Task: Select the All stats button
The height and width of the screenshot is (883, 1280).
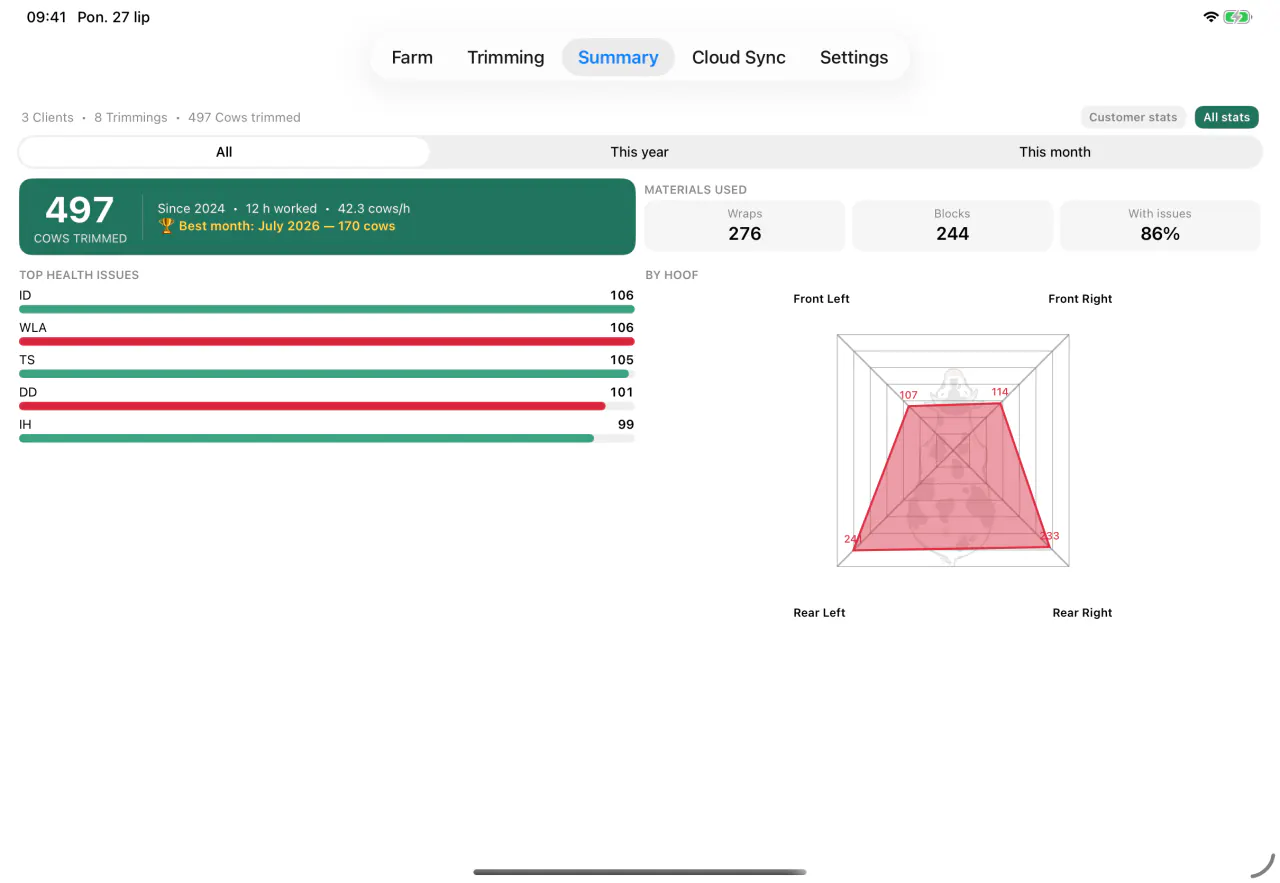Action: (x=1226, y=117)
